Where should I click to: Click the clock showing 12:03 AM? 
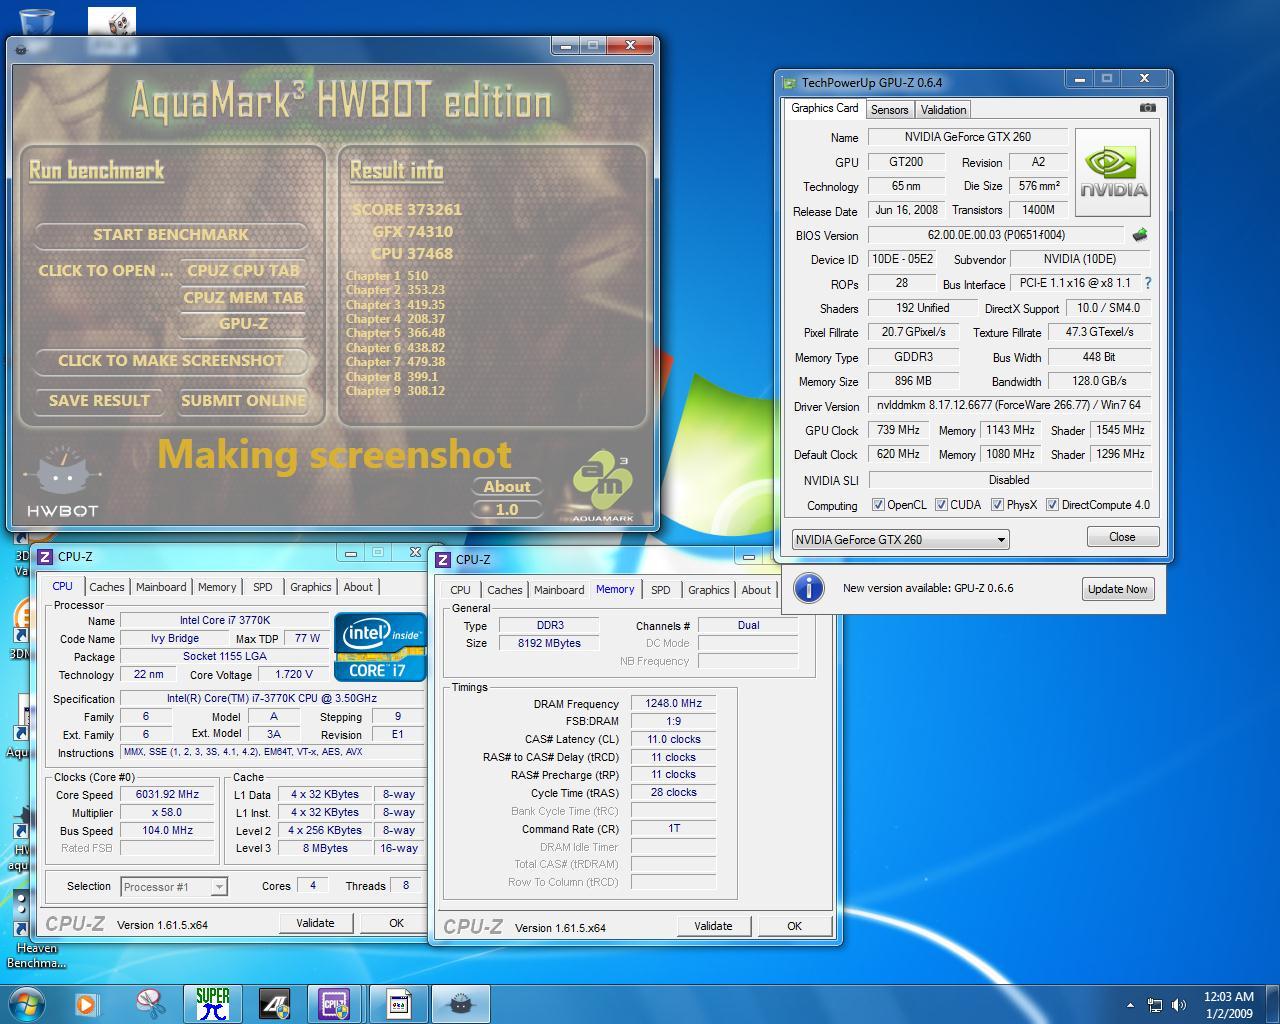[1228, 997]
